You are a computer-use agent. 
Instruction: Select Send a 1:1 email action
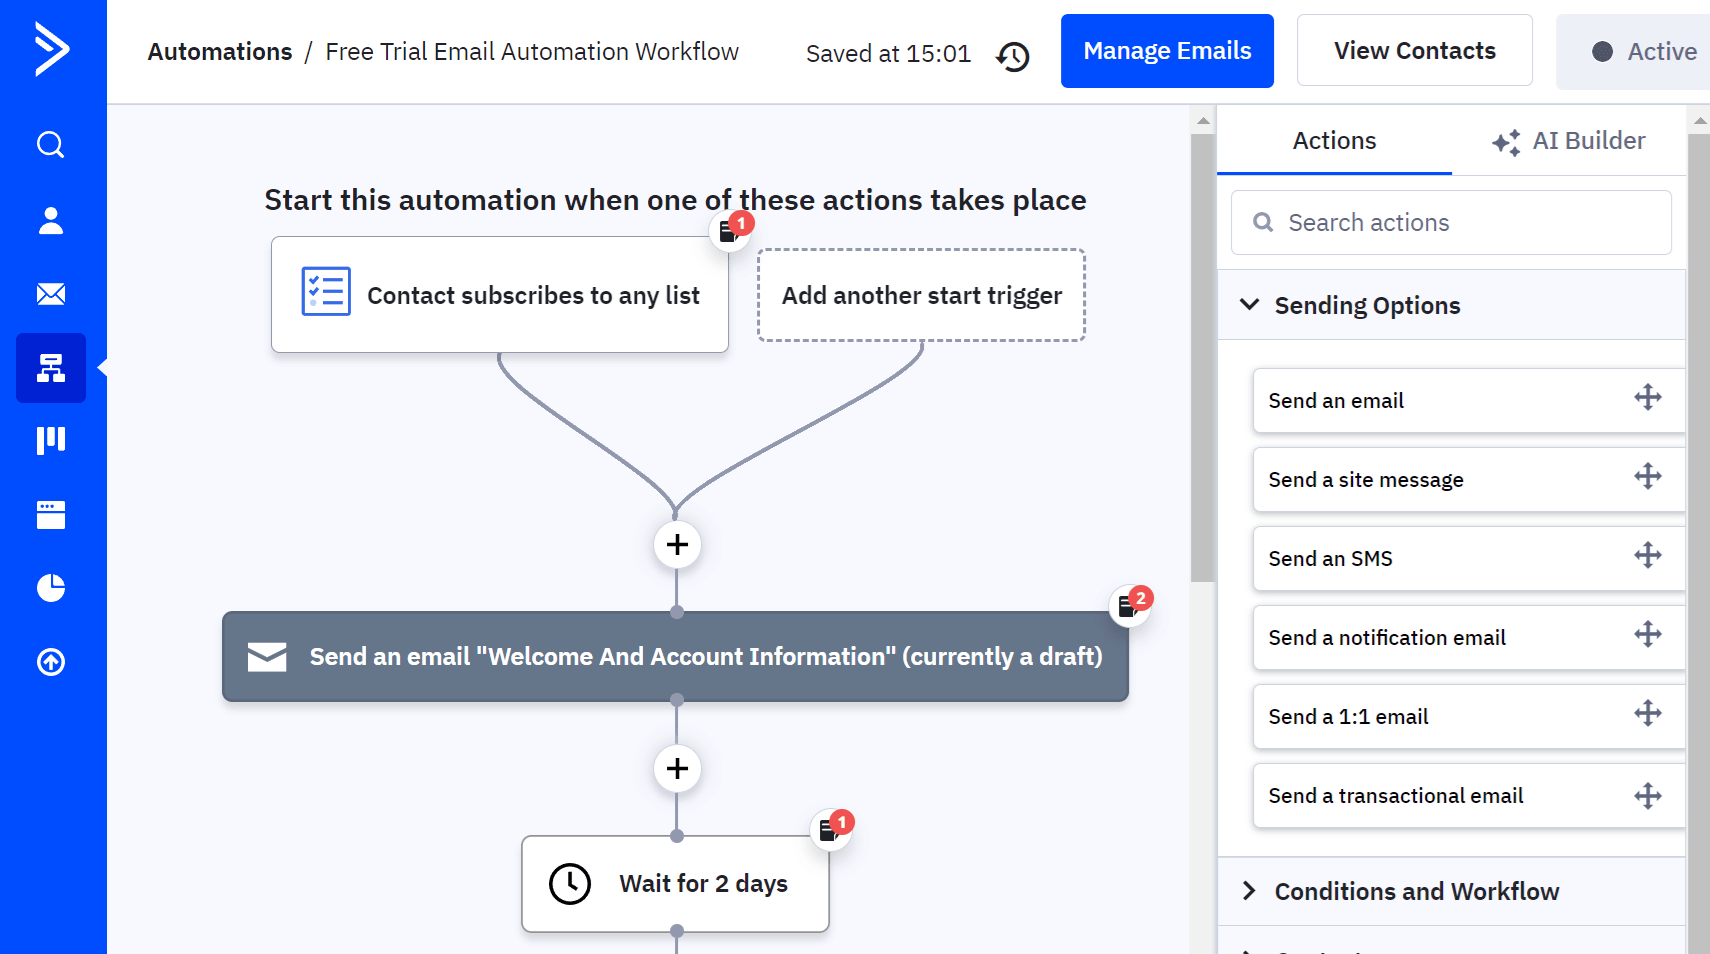click(x=1468, y=716)
